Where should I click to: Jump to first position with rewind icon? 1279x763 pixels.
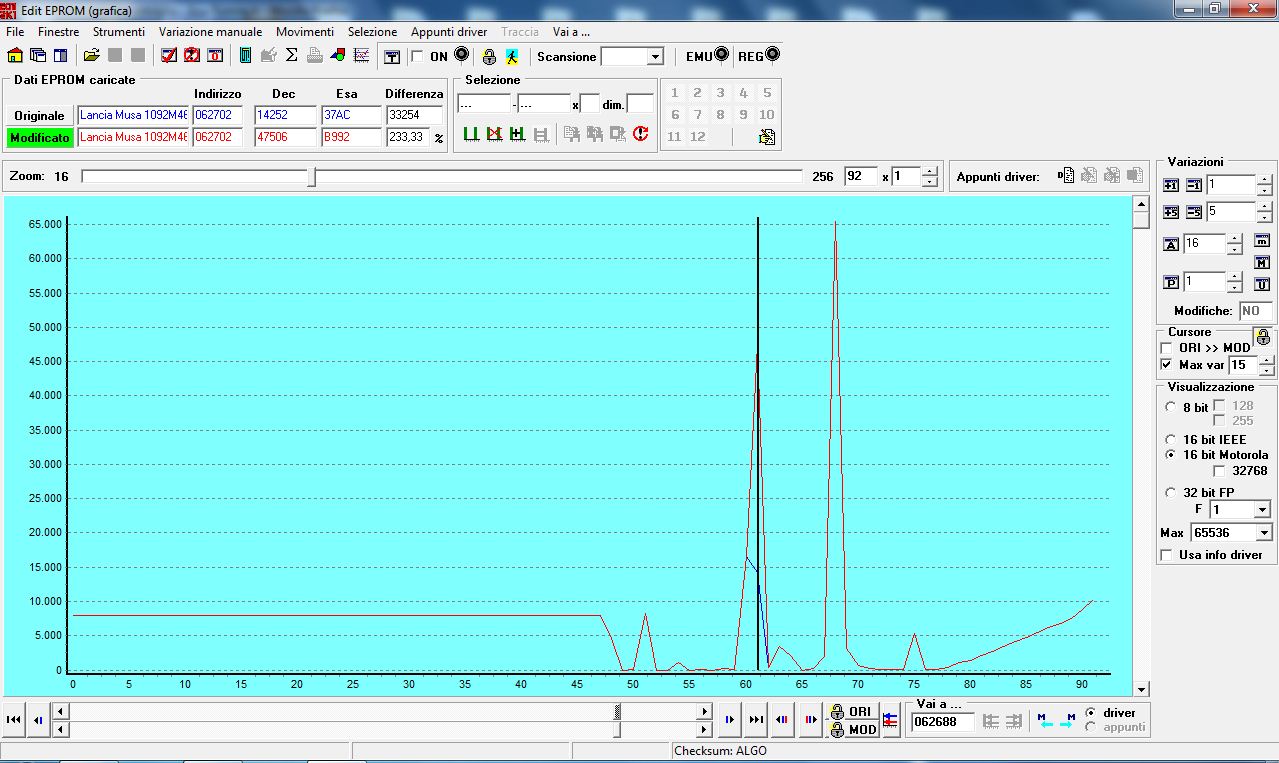14,719
